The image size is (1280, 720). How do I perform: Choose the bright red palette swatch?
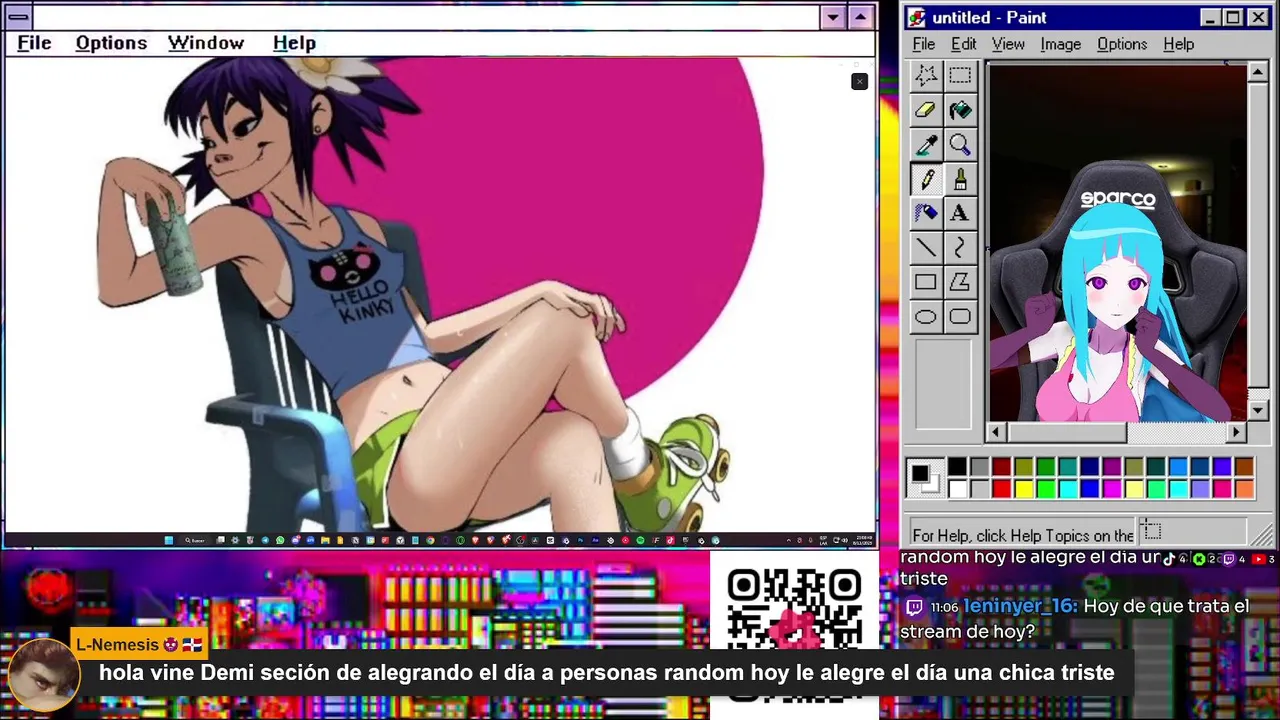[1001, 488]
